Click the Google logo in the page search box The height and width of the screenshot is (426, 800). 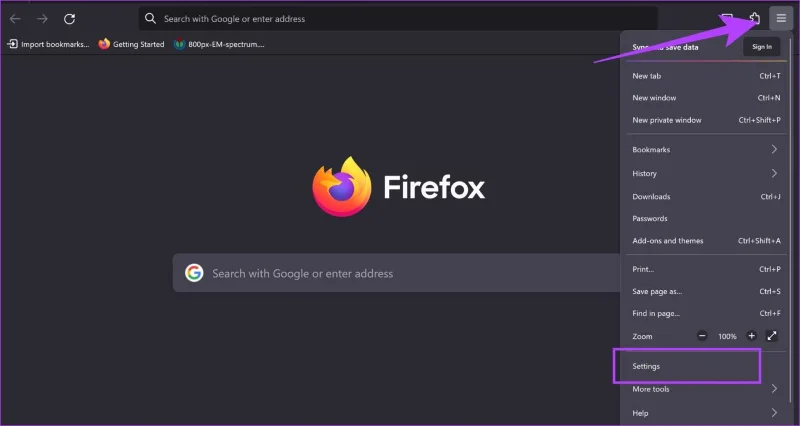coord(194,273)
